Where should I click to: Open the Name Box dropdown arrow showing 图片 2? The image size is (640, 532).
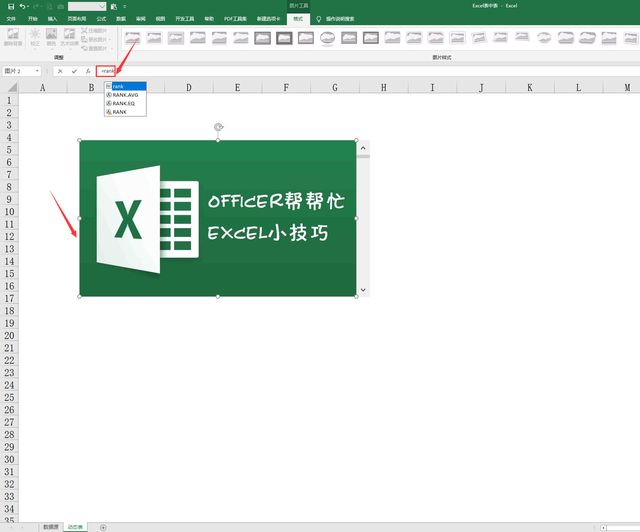tap(37, 71)
